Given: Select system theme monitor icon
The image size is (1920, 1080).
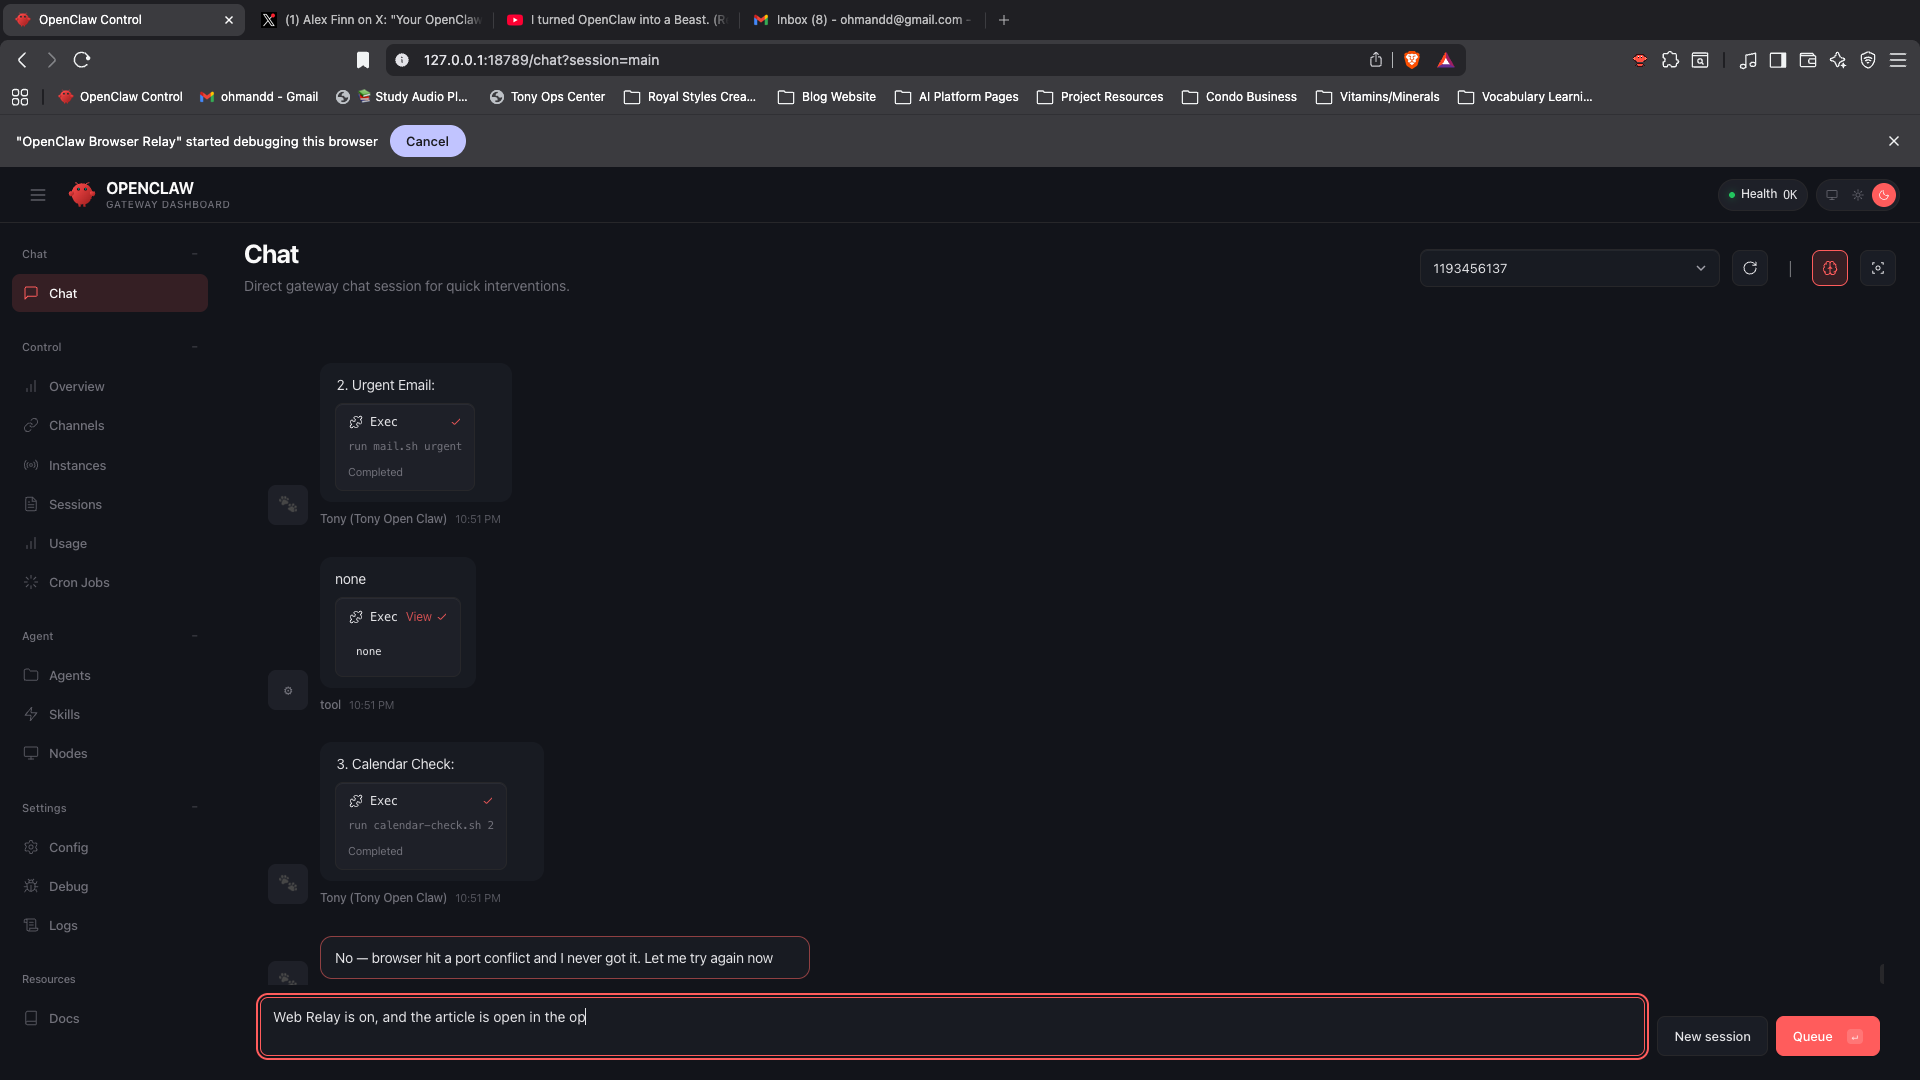Looking at the screenshot, I should (1832, 195).
